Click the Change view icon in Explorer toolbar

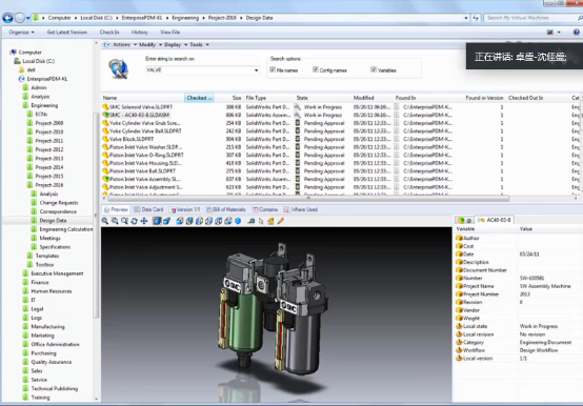(550, 32)
